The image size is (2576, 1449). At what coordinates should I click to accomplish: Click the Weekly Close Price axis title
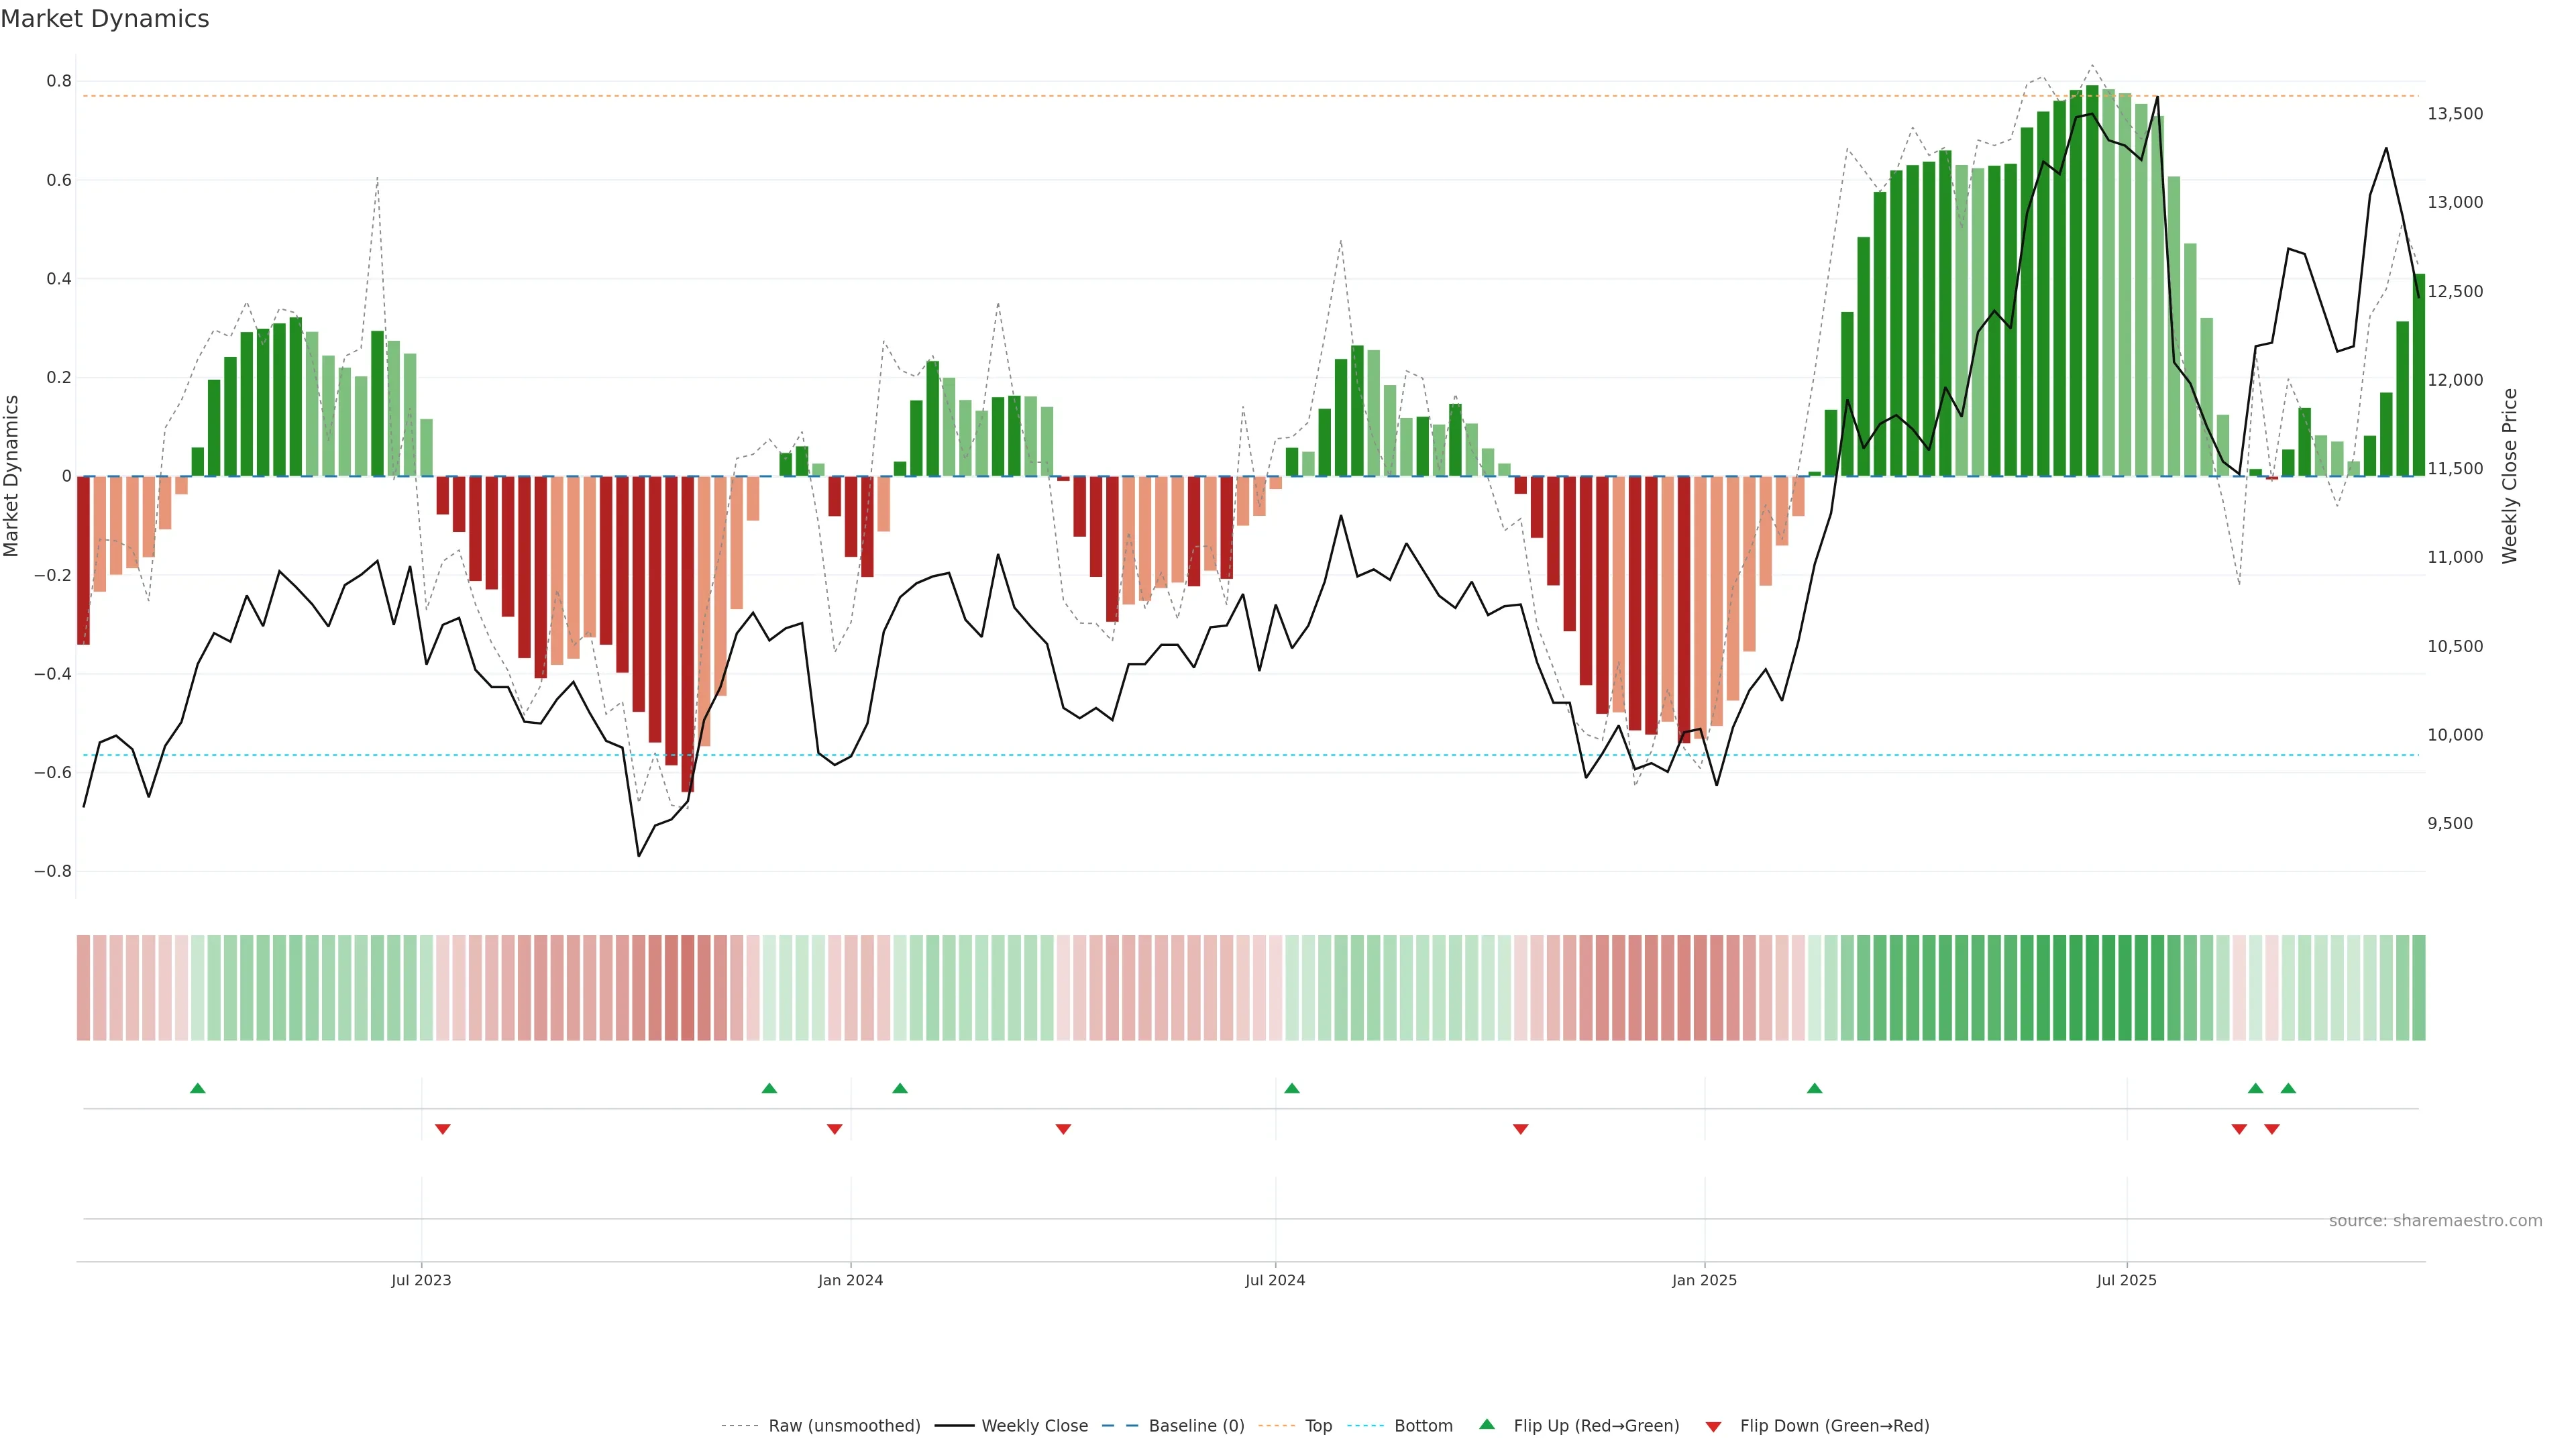click(2510, 476)
